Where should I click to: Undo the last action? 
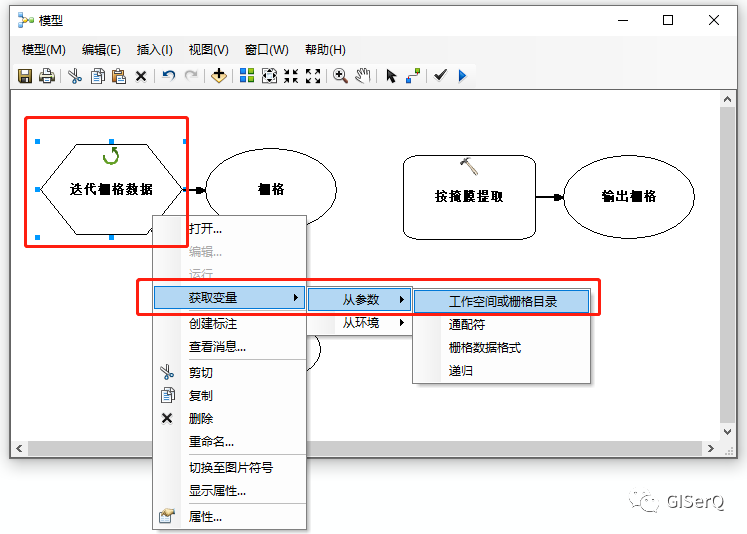click(169, 76)
